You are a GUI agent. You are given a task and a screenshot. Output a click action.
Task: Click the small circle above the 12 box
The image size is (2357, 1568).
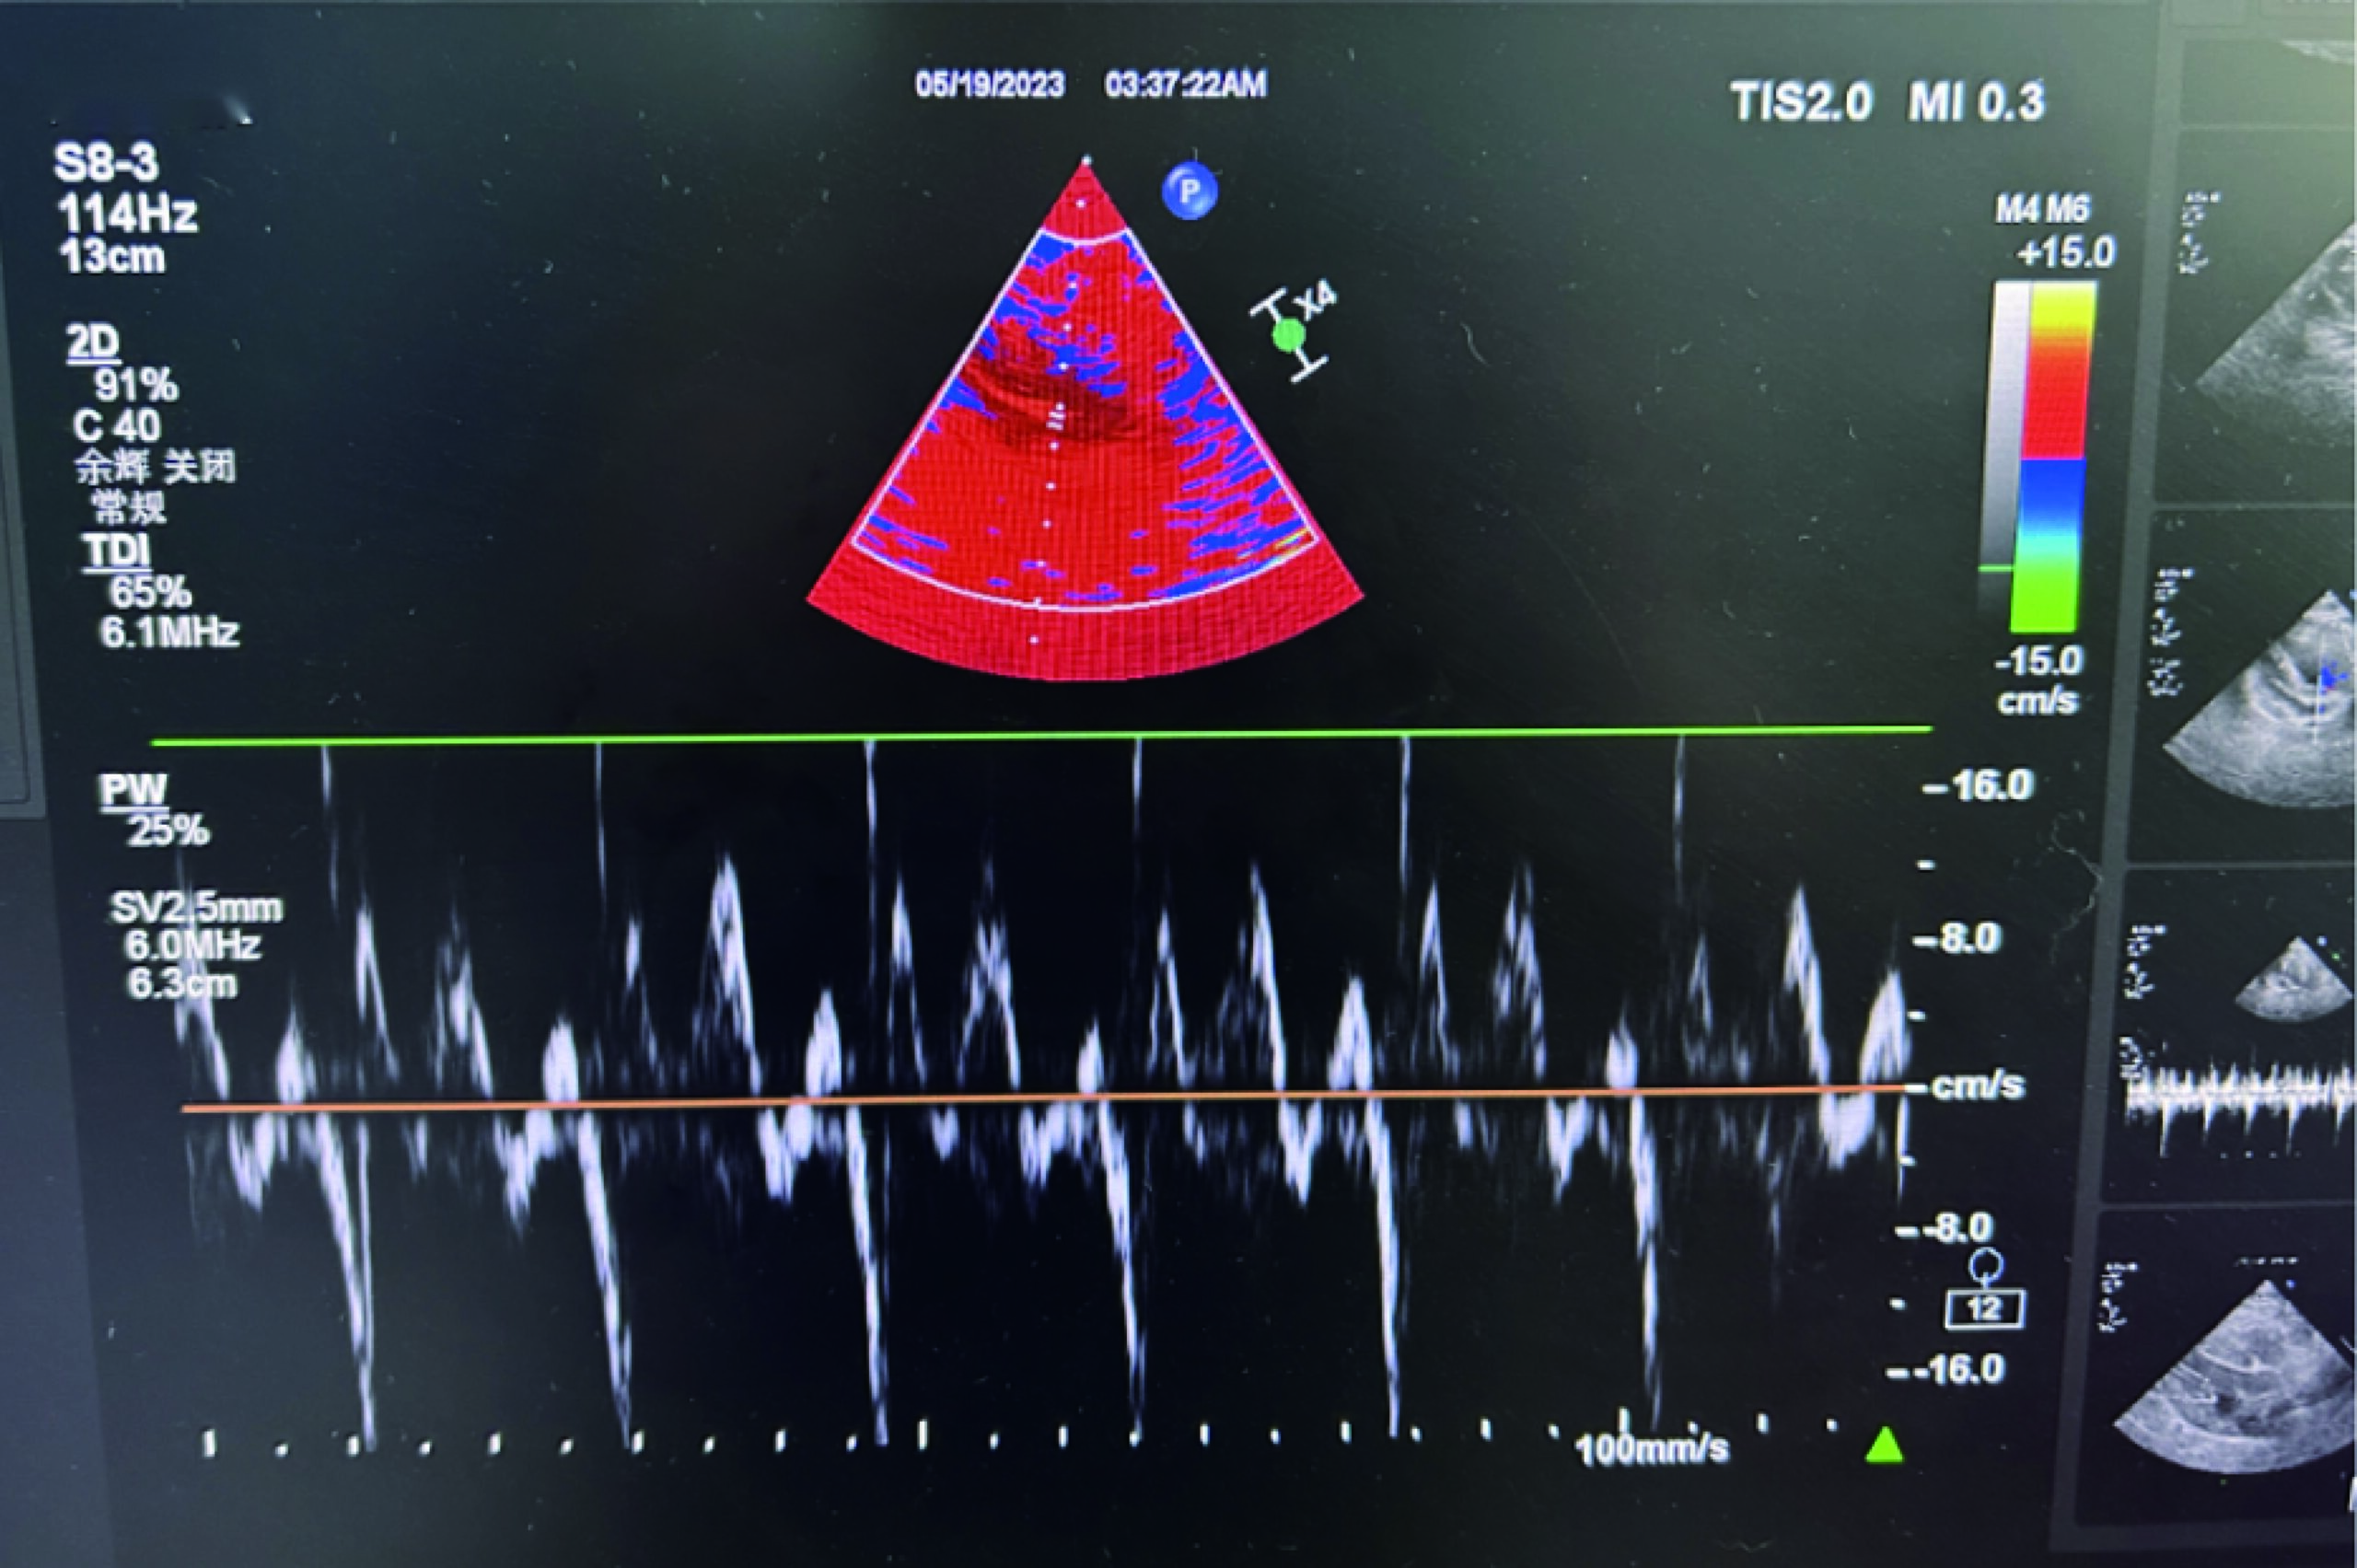[1984, 1266]
